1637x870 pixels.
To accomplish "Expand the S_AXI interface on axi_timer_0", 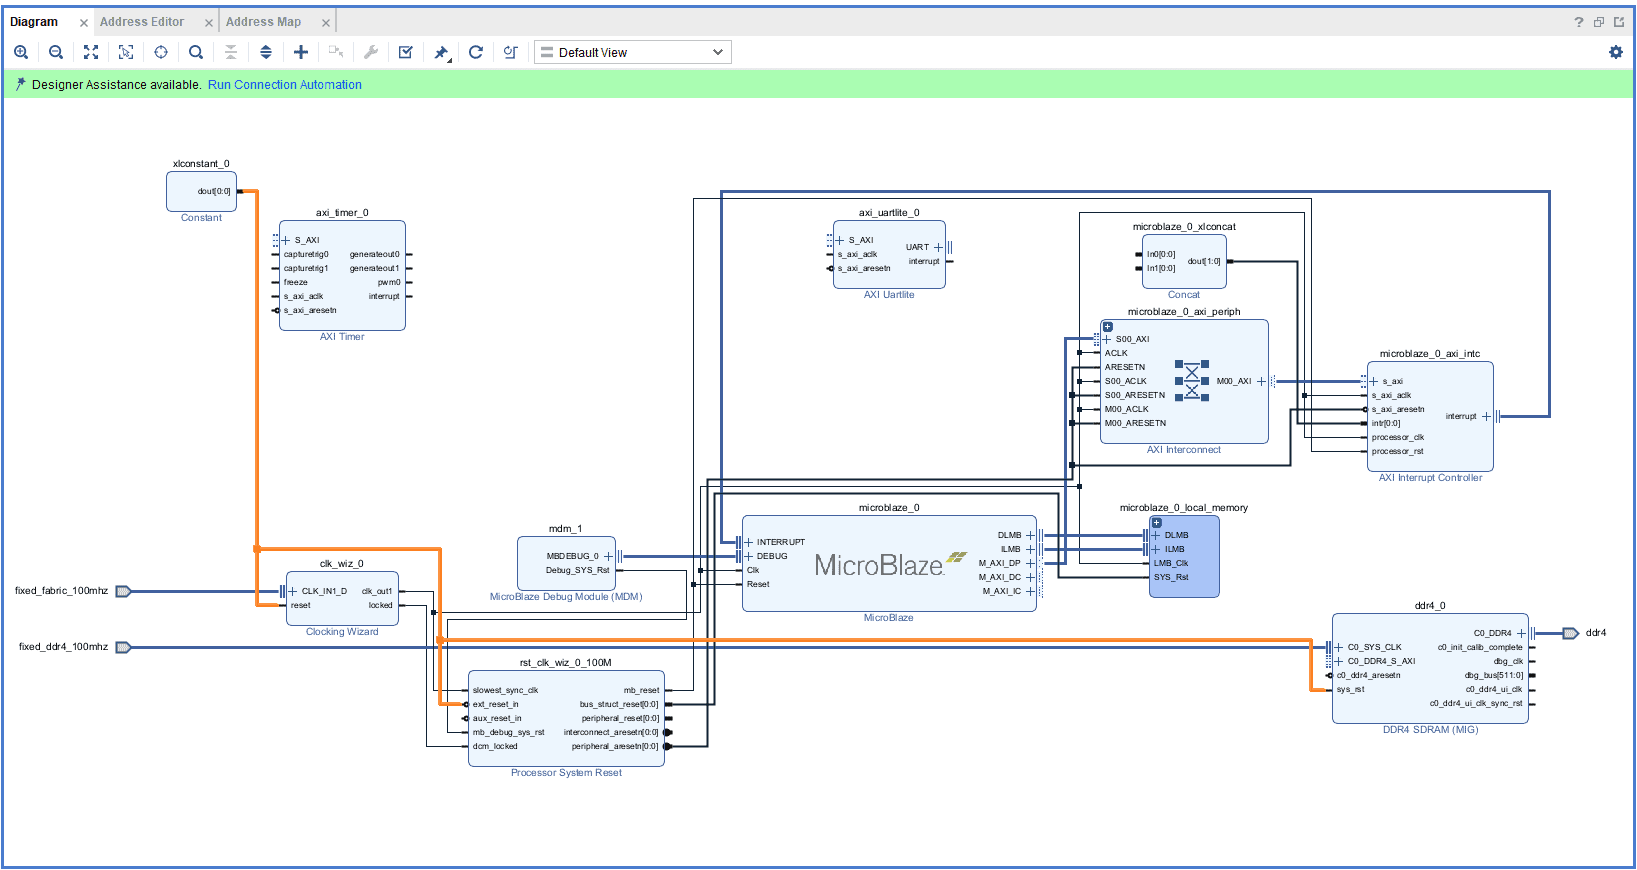I will coord(286,240).
